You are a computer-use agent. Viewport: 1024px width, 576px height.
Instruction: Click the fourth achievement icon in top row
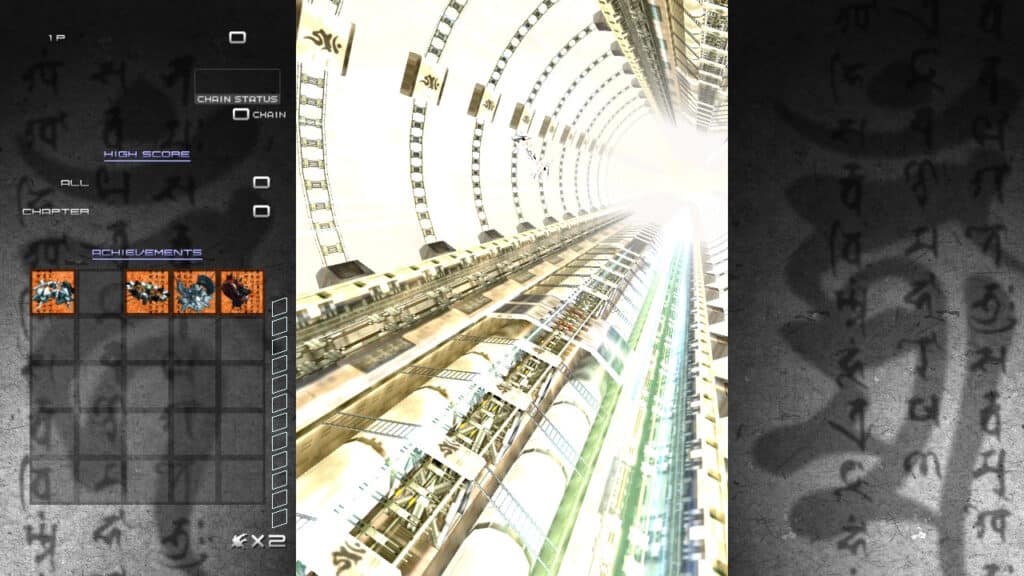[194, 292]
